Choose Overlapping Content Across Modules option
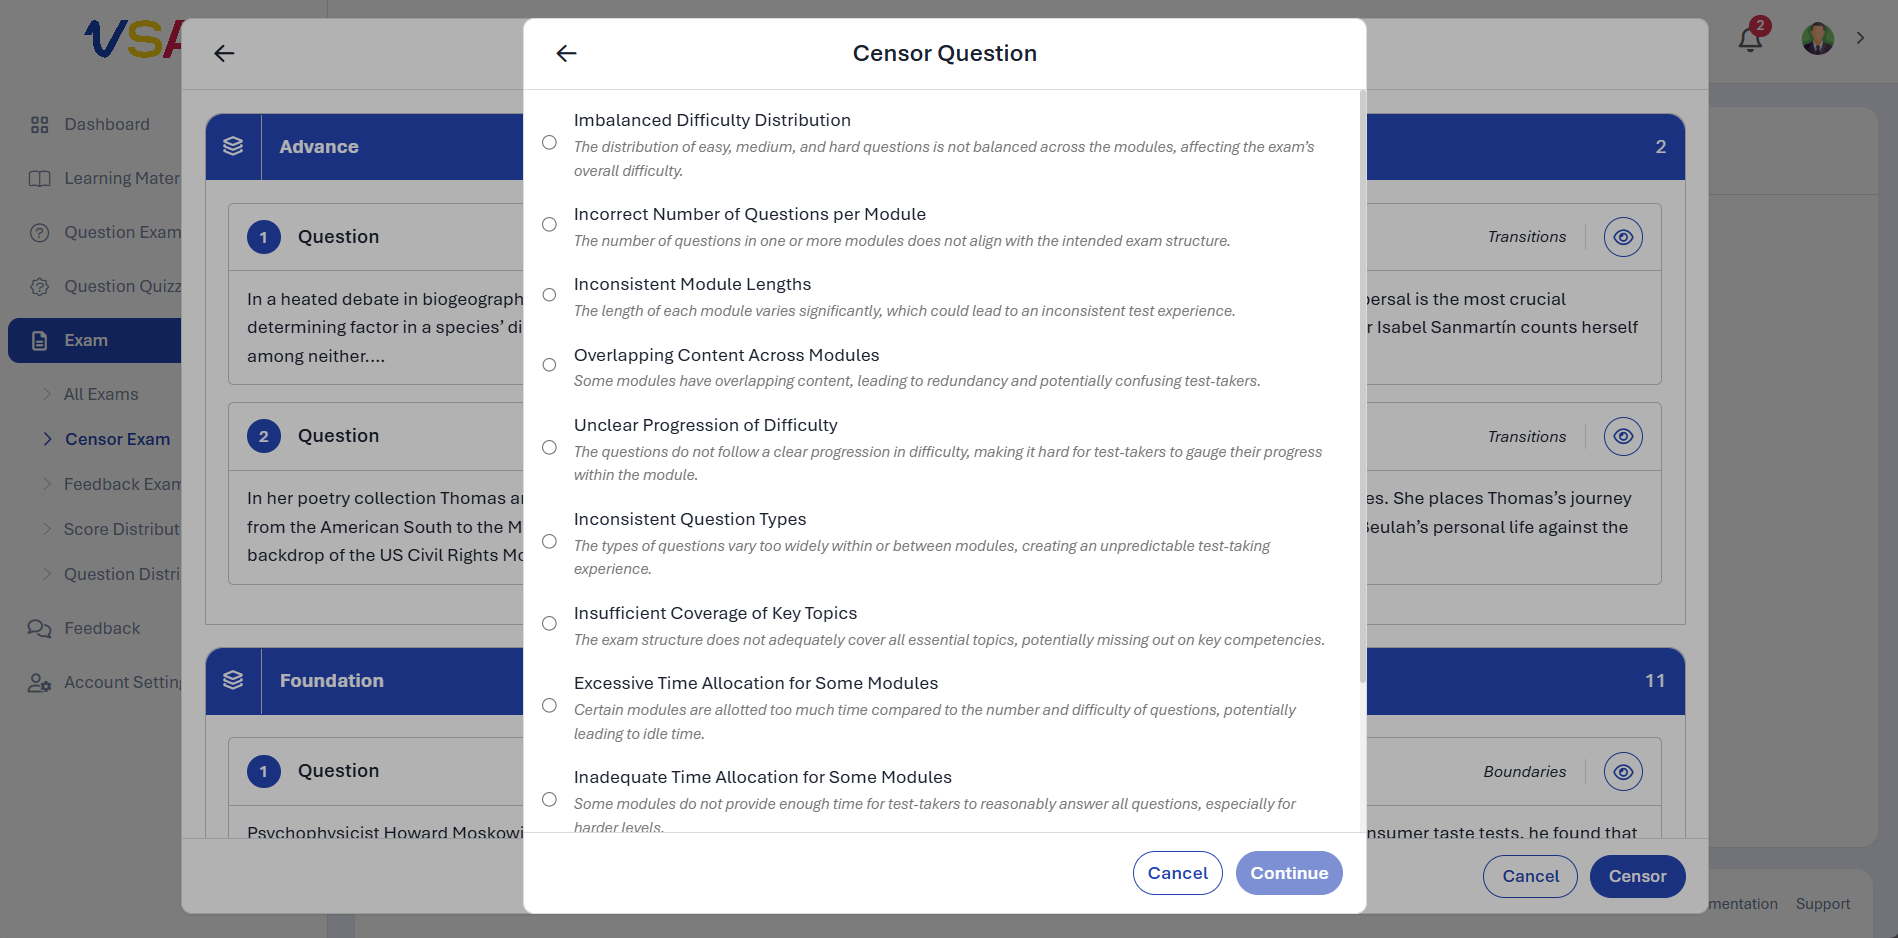The image size is (1898, 938). [x=549, y=365]
